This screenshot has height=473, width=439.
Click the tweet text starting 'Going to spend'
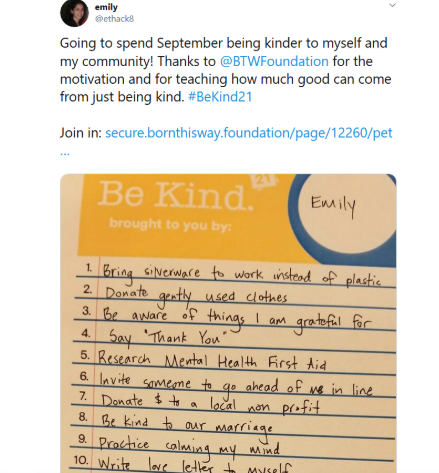point(225,70)
